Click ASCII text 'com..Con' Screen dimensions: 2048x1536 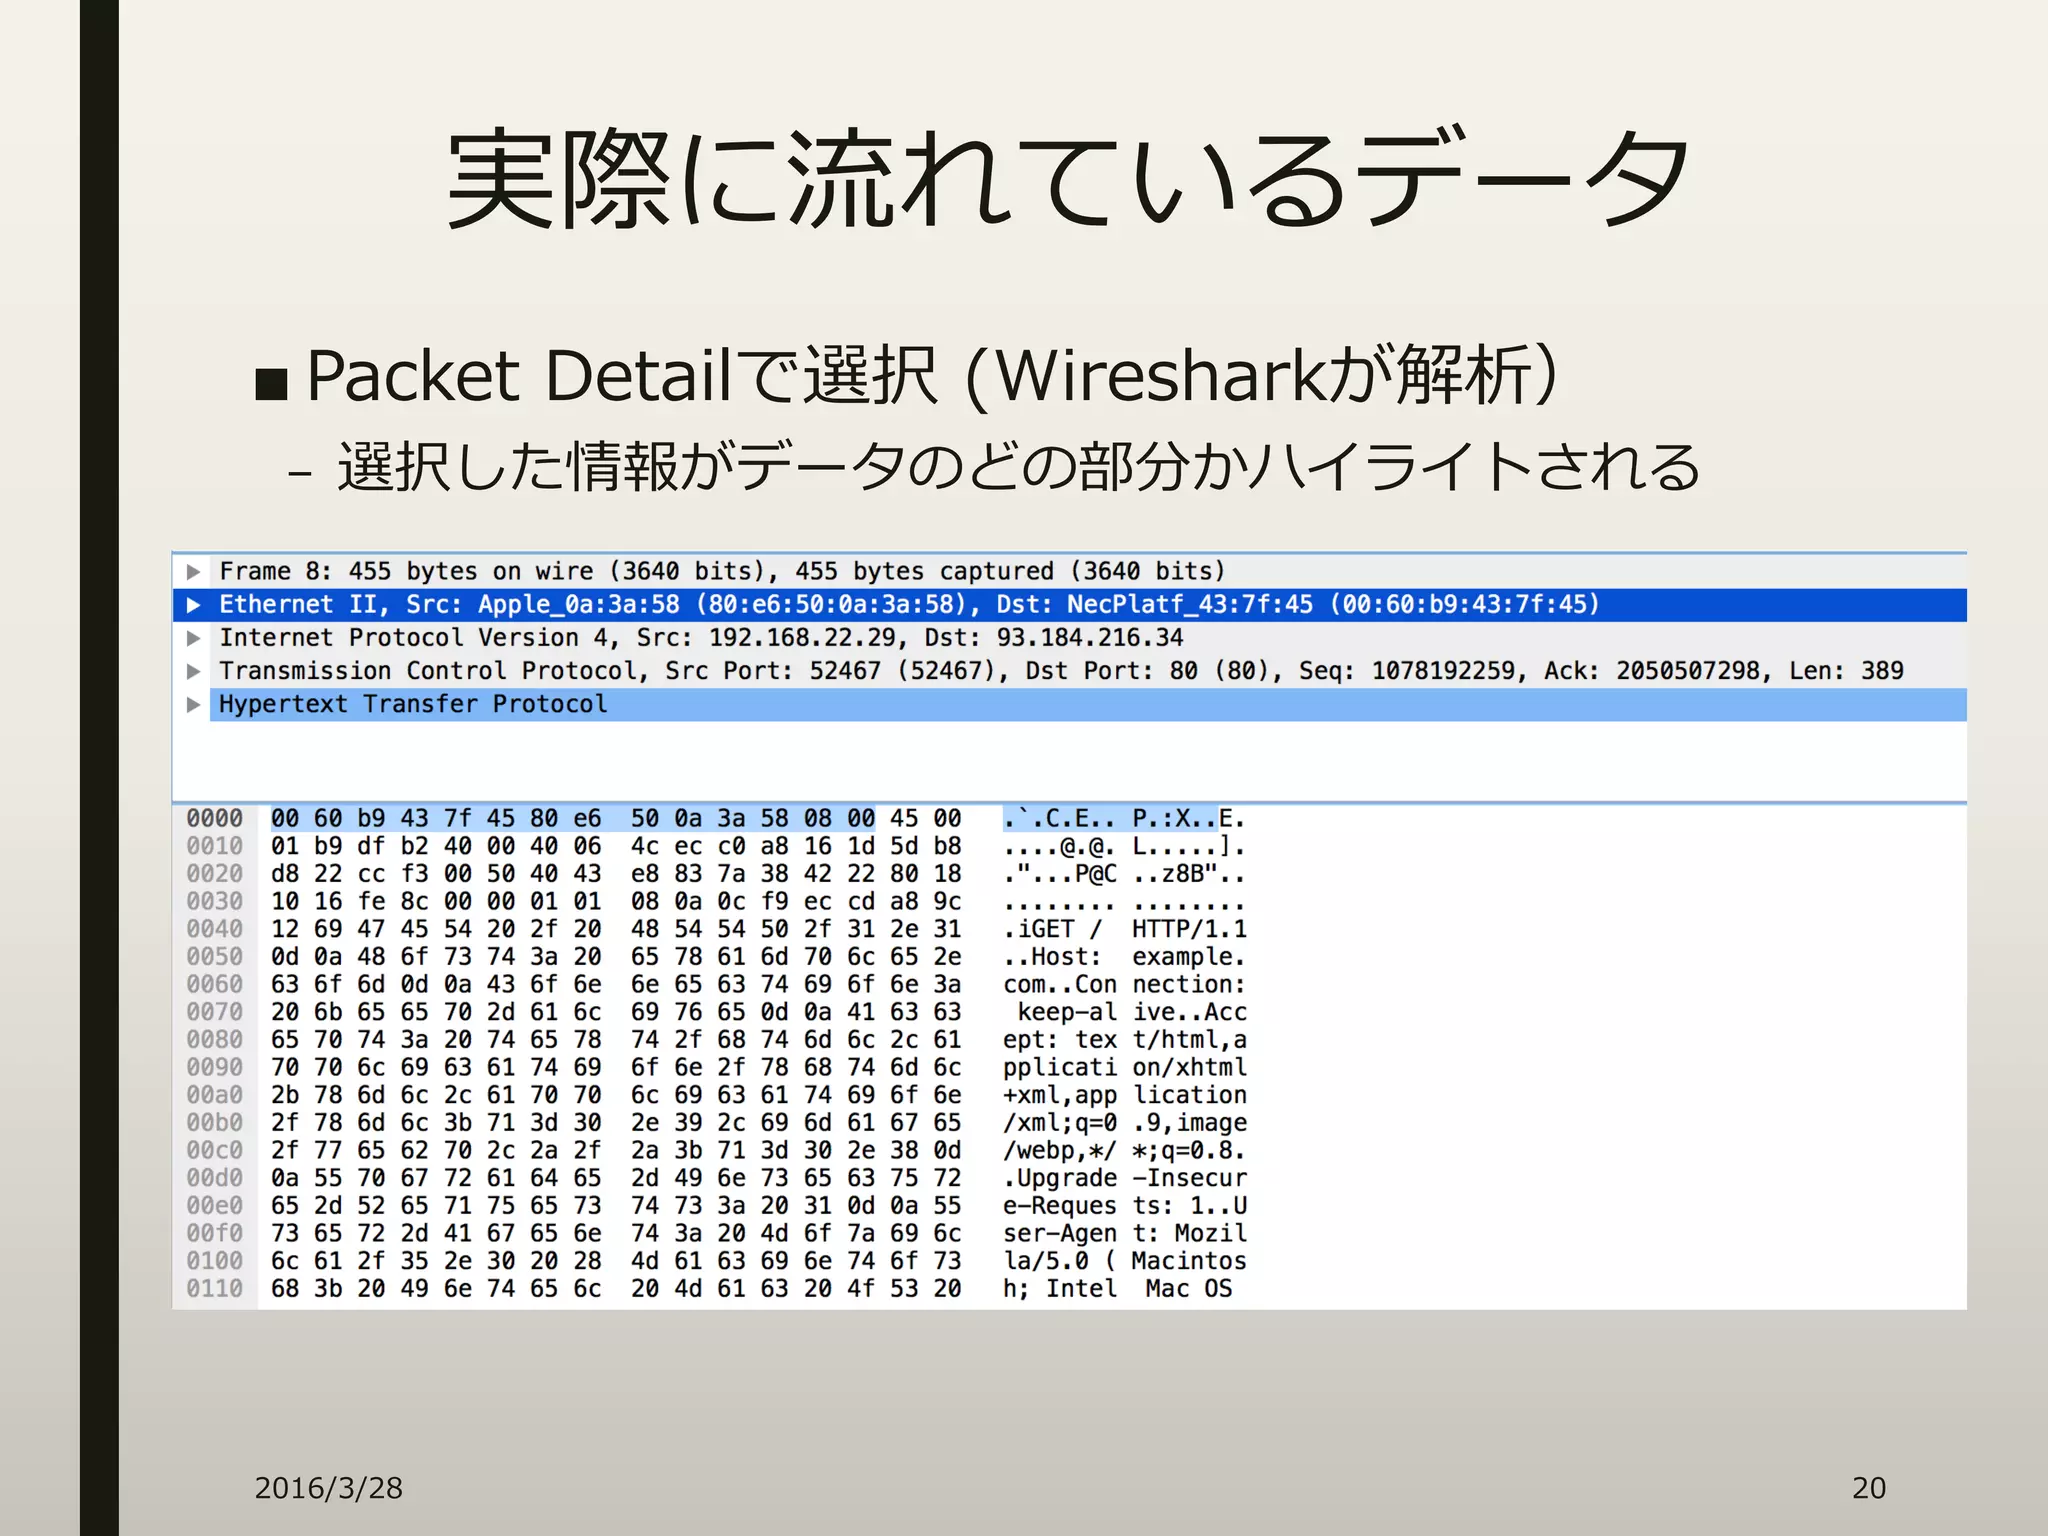(1060, 985)
